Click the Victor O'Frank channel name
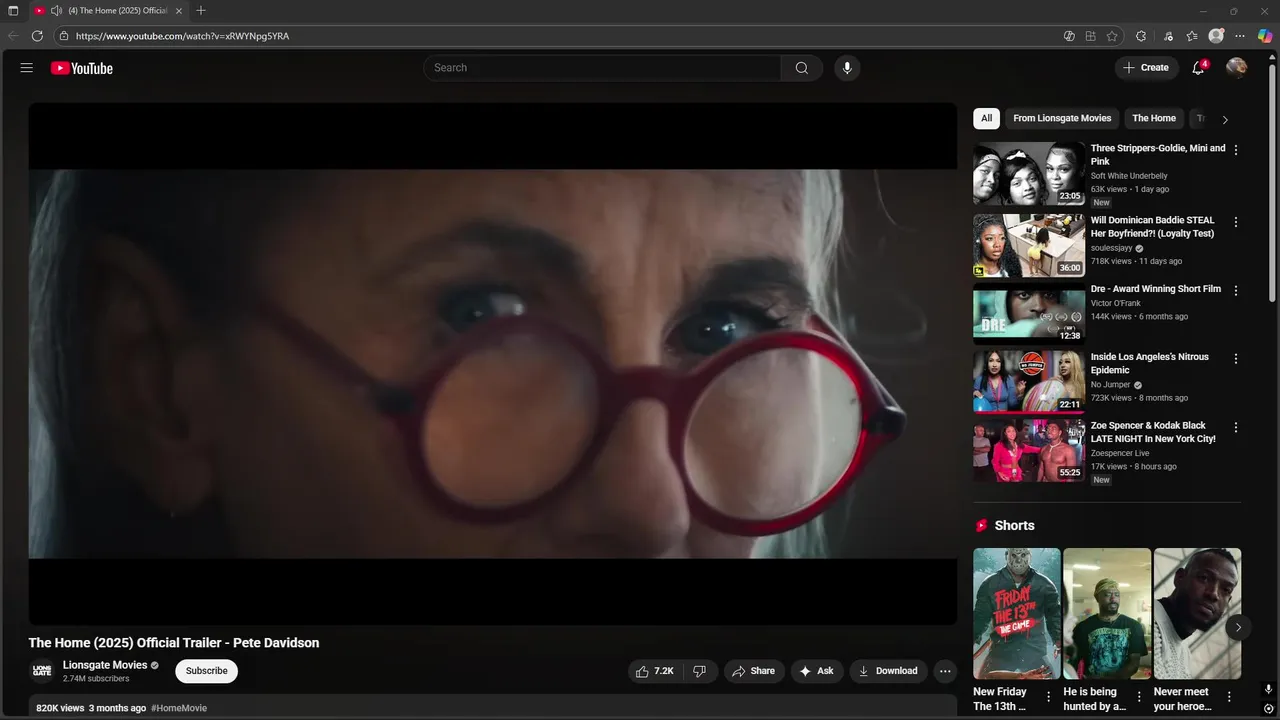The height and width of the screenshot is (720, 1280). 1116,303
